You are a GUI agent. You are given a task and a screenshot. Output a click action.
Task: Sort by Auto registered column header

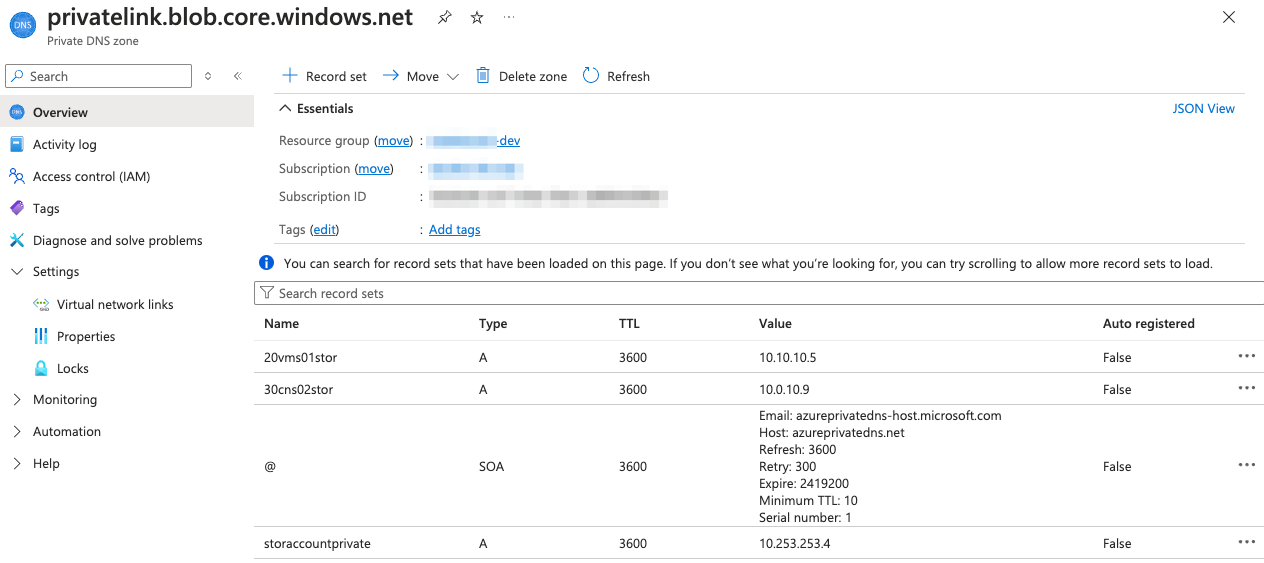click(x=1148, y=323)
